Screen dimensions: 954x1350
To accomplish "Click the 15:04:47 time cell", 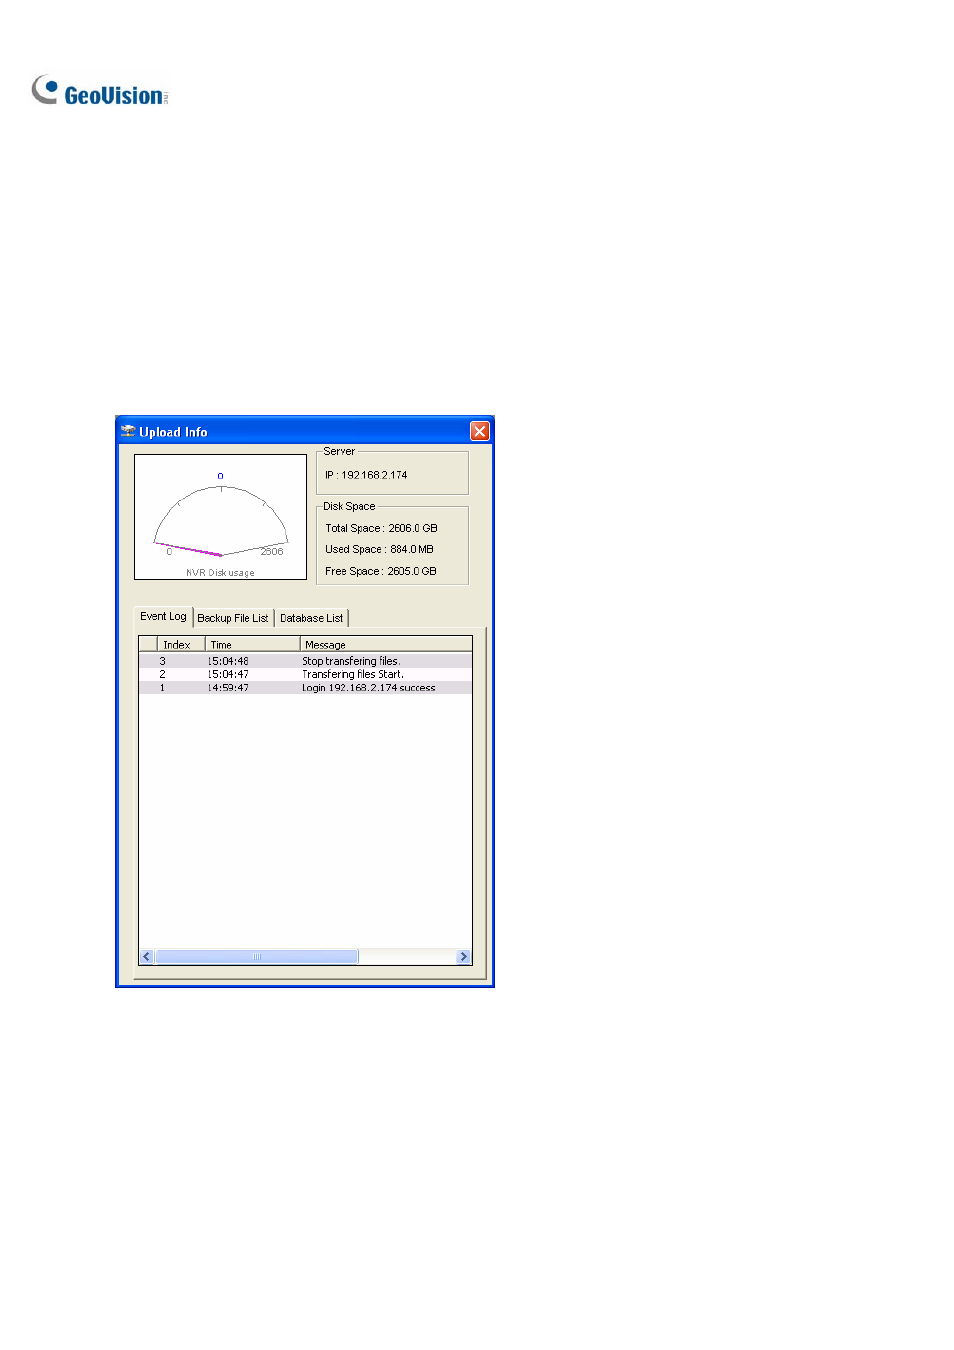I will (x=228, y=674).
